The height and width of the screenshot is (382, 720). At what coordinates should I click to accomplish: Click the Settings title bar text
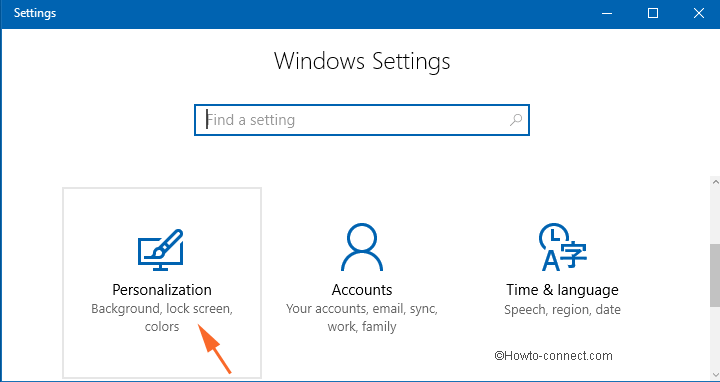(35, 13)
